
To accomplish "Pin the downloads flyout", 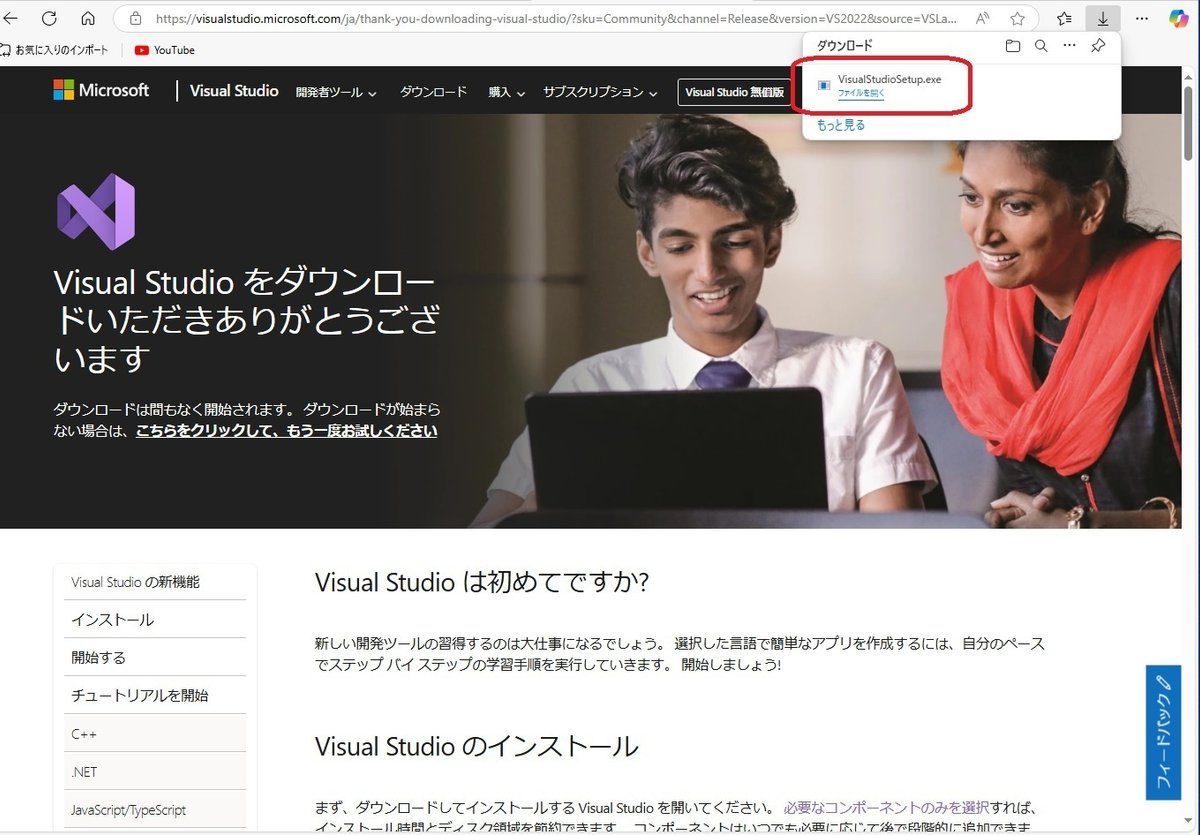I will point(1098,45).
